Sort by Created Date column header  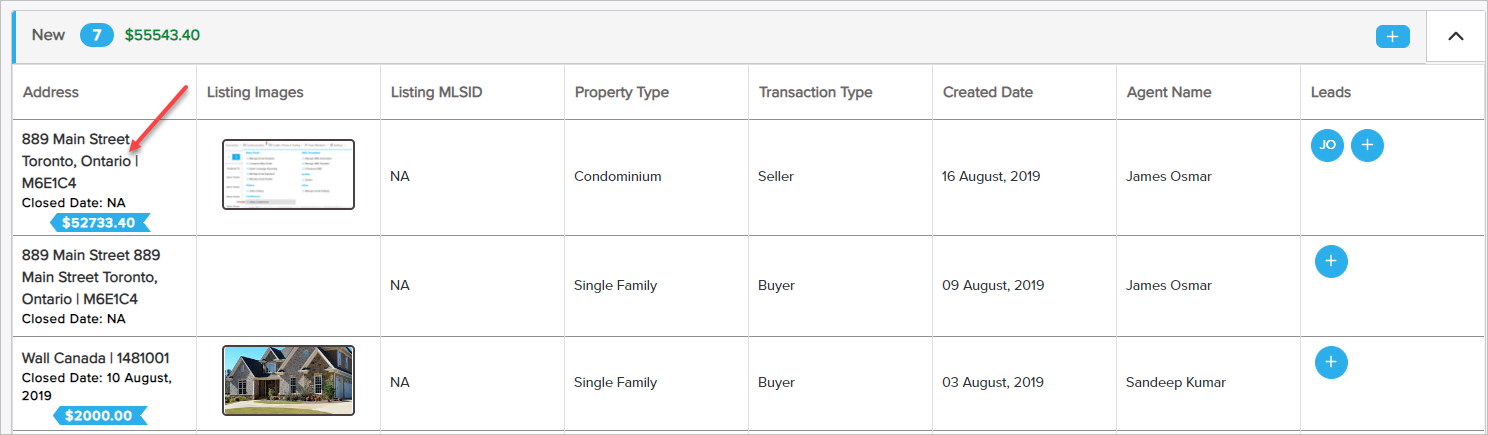987,92
